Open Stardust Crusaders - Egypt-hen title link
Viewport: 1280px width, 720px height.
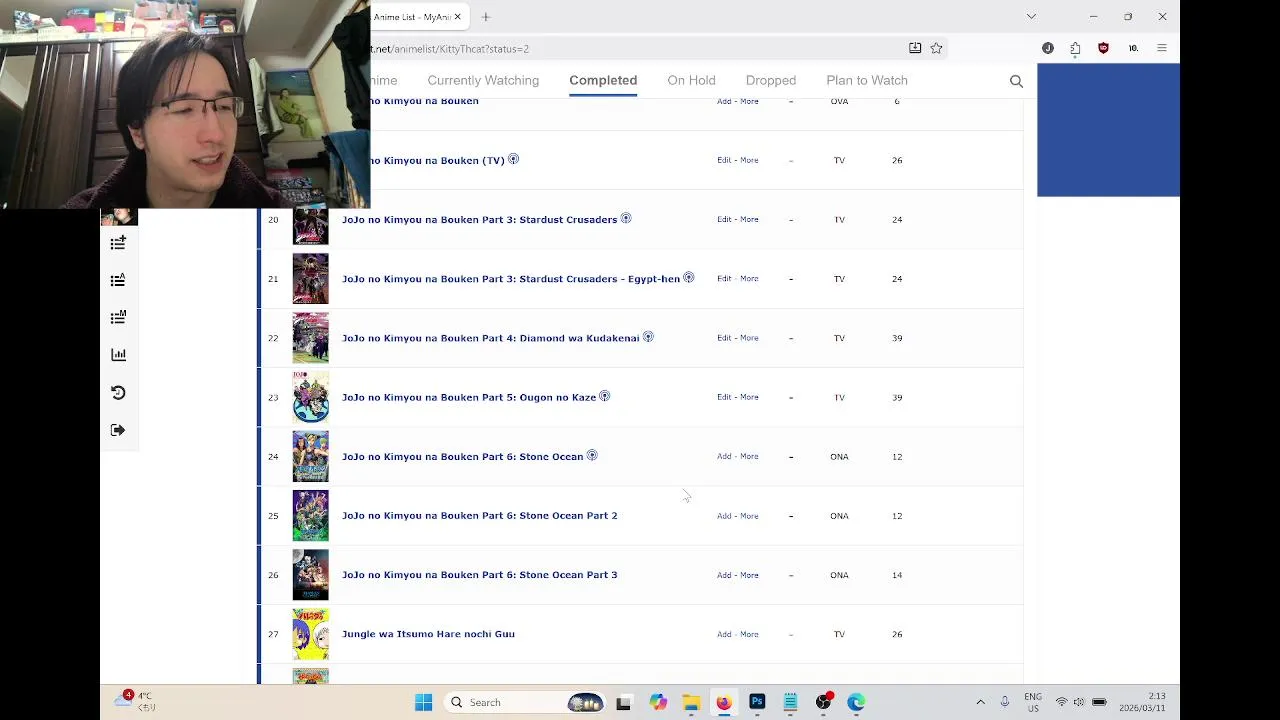(x=511, y=279)
